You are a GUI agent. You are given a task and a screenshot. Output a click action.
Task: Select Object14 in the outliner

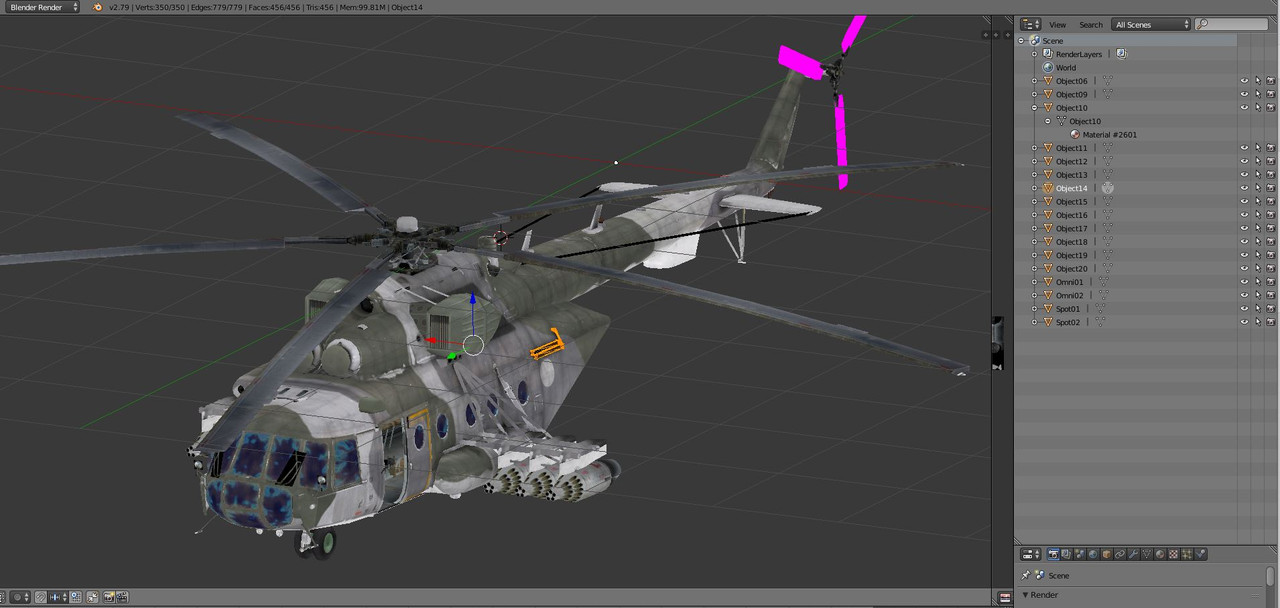(1071, 188)
